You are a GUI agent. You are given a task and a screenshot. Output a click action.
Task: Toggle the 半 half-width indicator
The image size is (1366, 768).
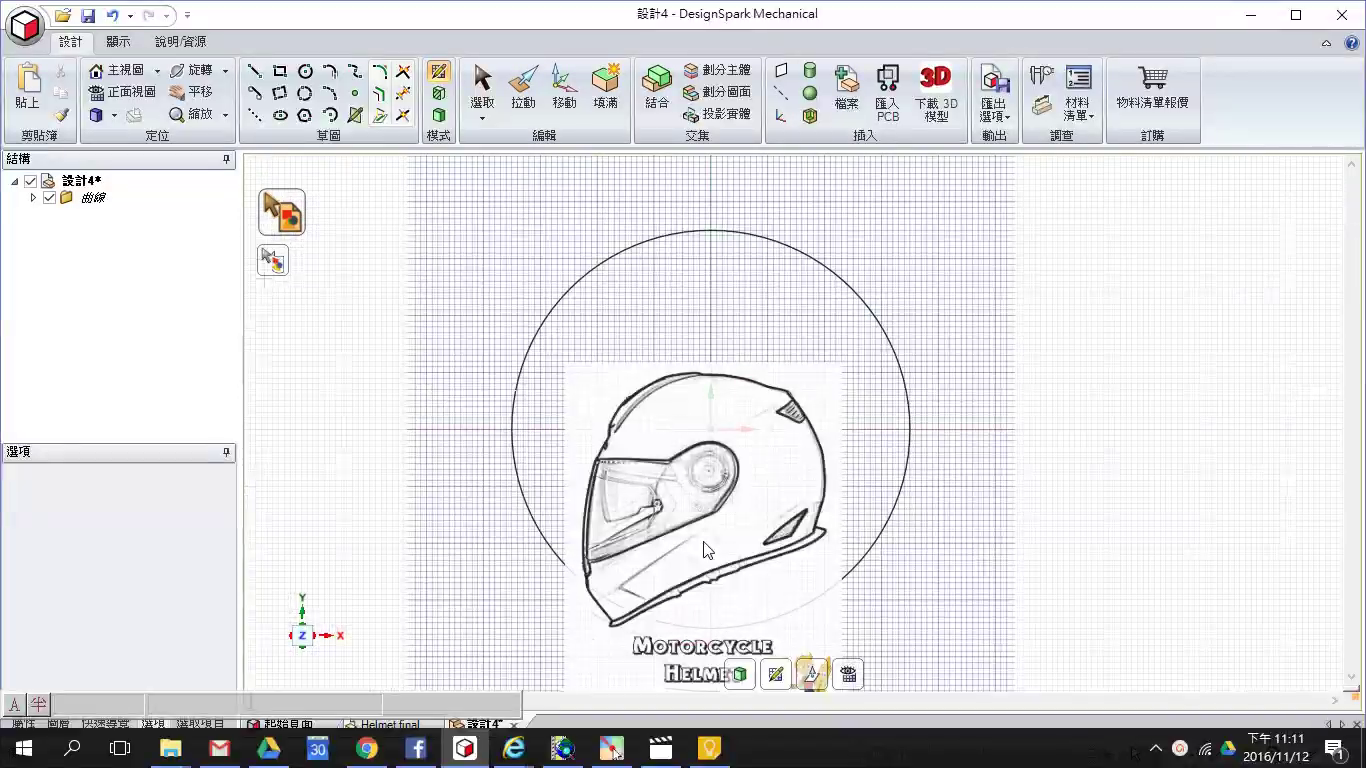tap(38, 705)
